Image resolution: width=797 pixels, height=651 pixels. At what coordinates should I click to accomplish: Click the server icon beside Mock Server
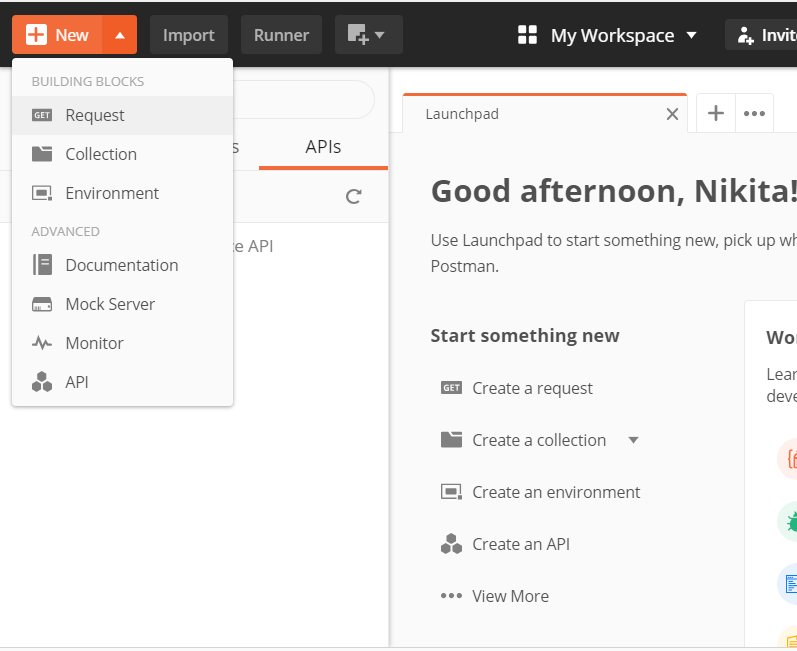42,304
